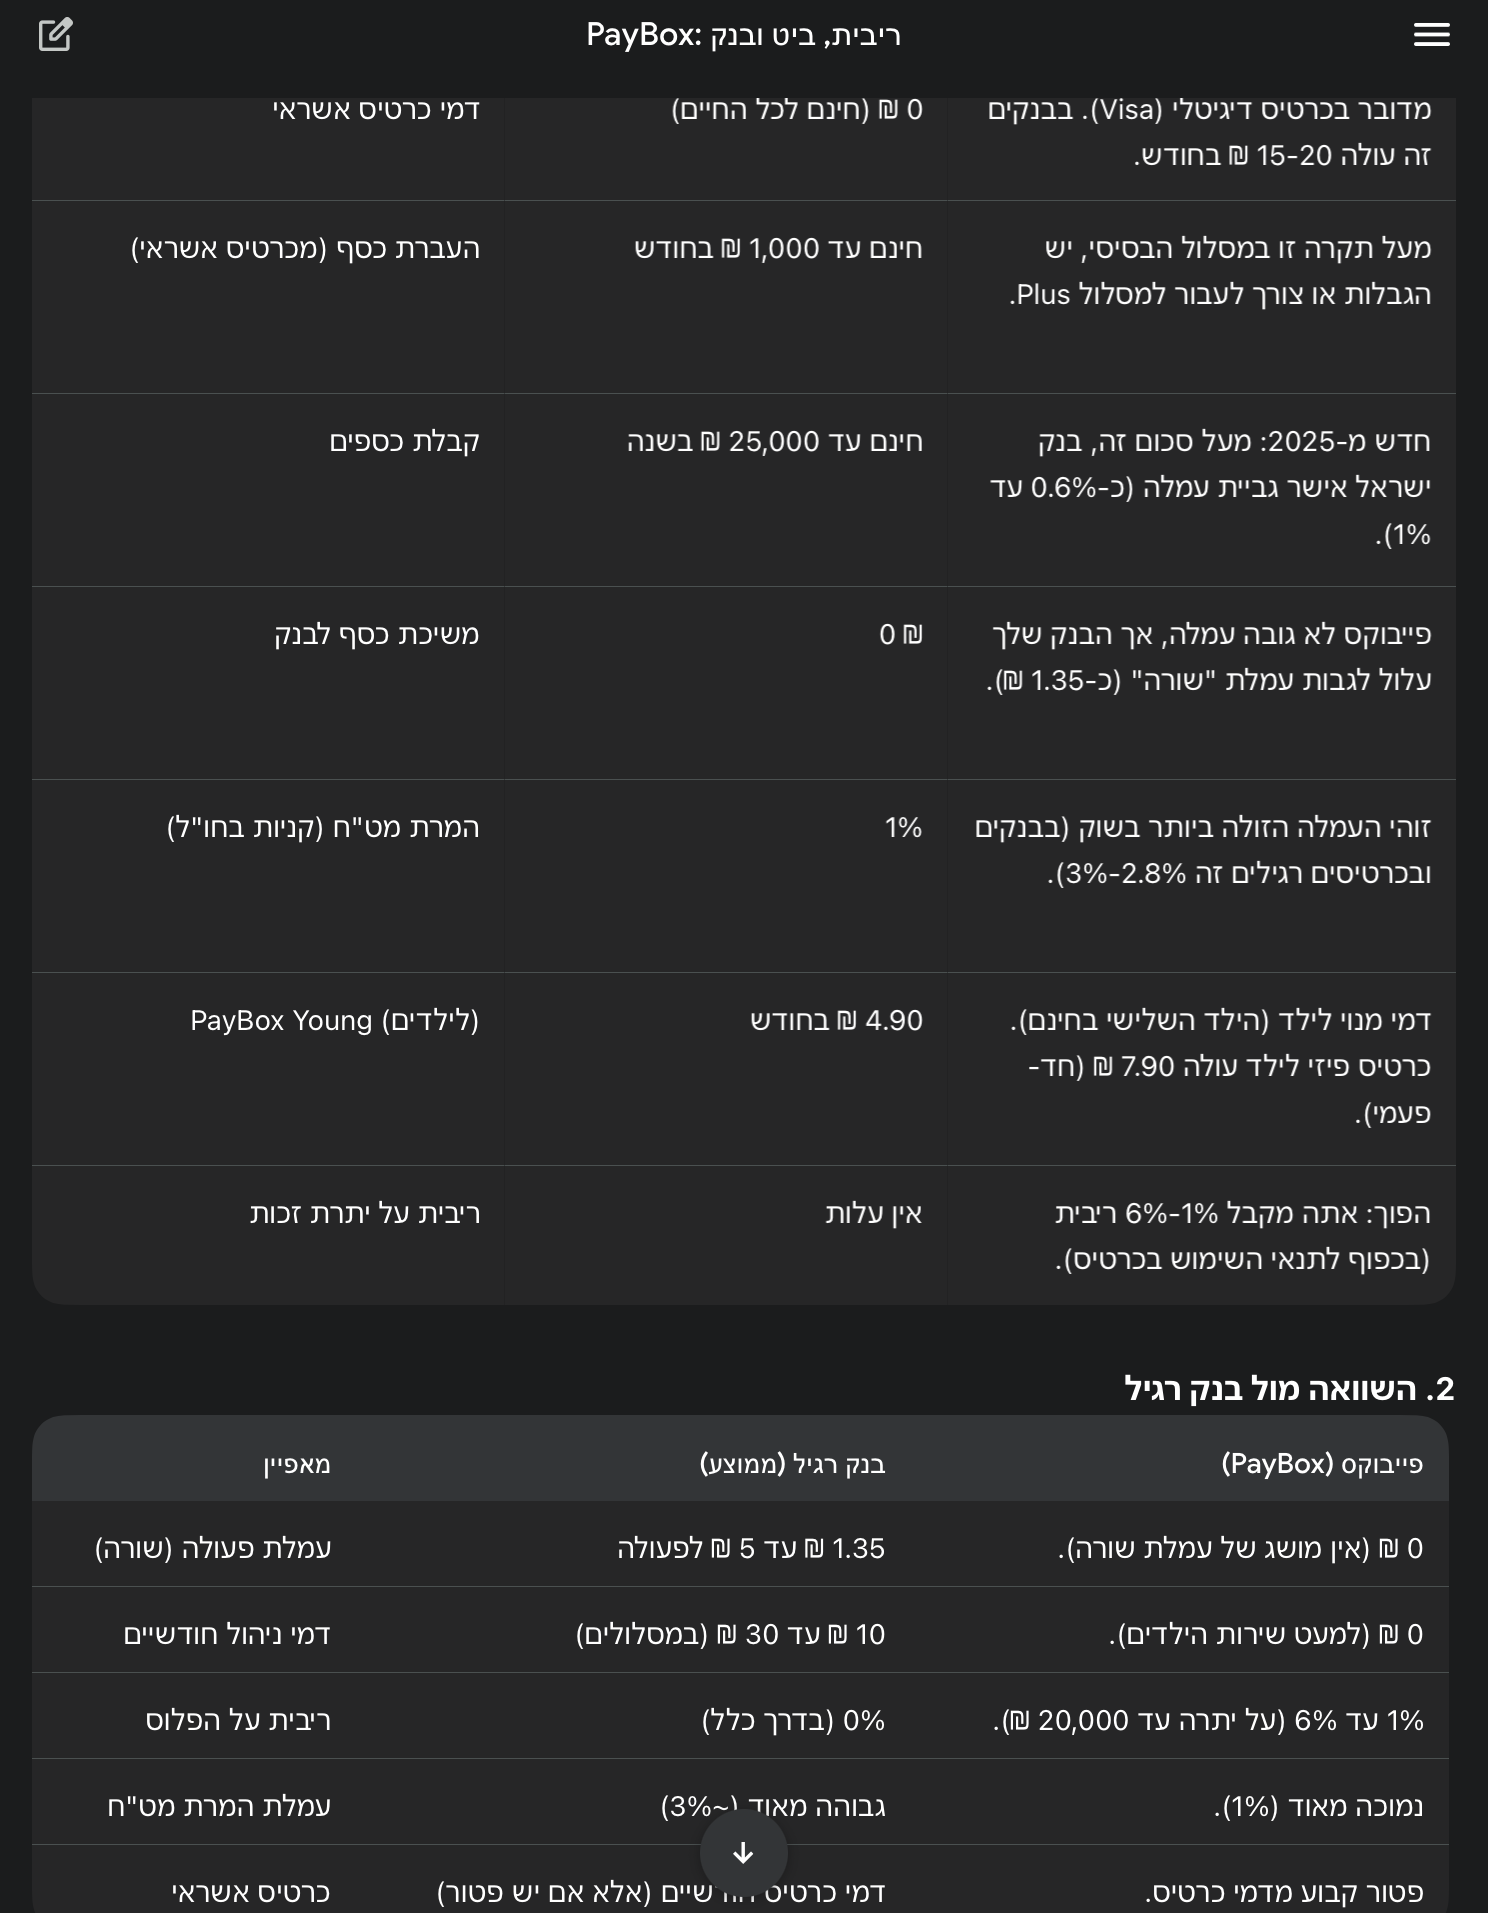The image size is (1488, 1913).
Task: Click the 'אין עלות' cell
Action: pyautogui.click(x=873, y=1214)
